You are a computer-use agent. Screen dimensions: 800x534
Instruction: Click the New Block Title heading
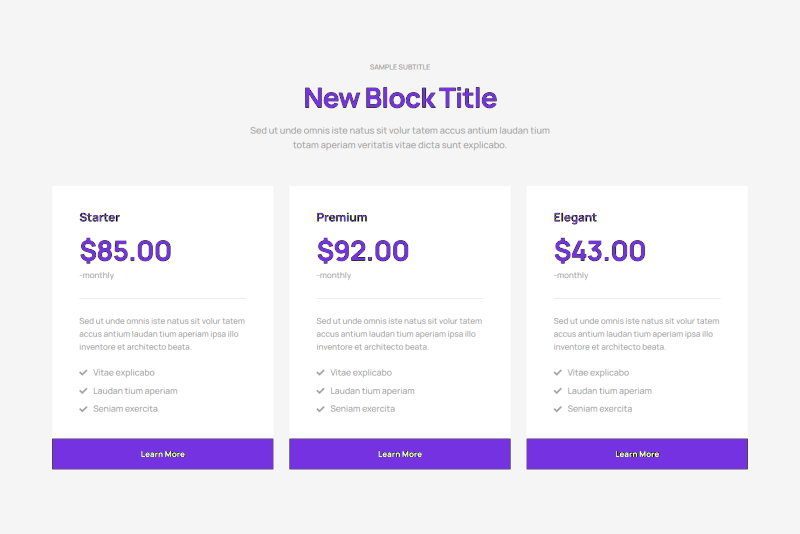[x=400, y=98]
